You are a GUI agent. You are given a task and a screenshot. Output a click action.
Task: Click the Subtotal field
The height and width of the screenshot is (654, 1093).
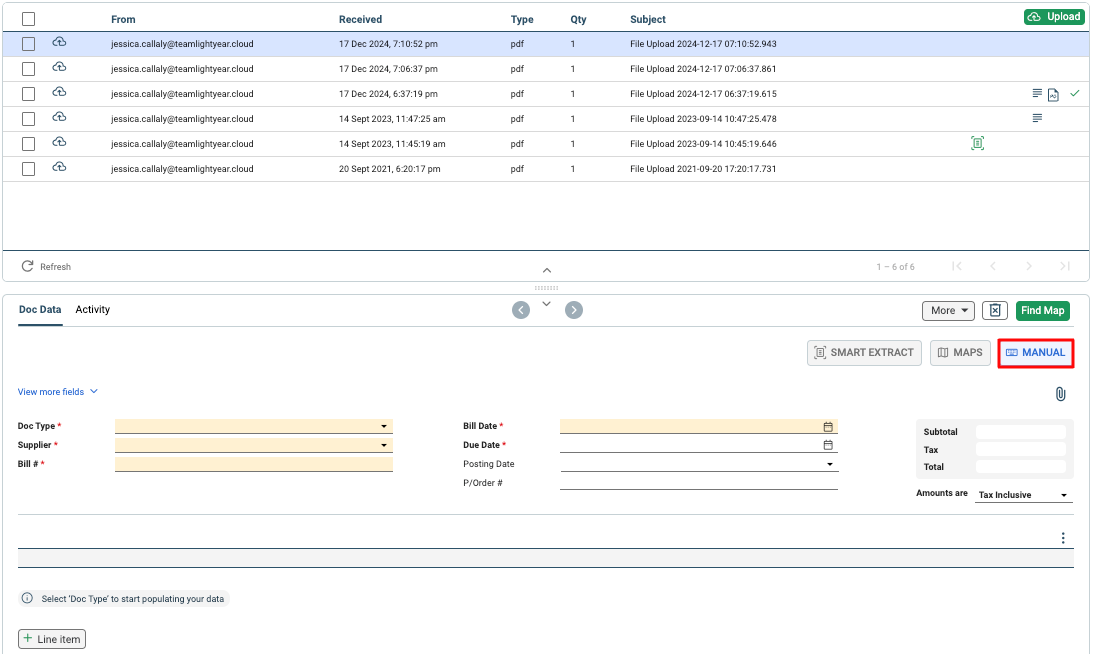tap(1021, 432)
